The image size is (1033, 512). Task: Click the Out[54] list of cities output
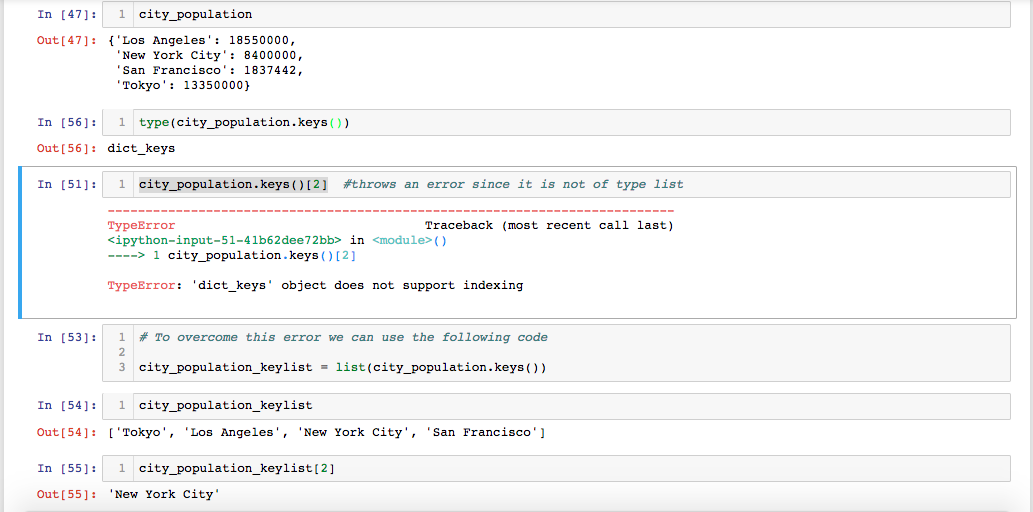coord(326,433)
